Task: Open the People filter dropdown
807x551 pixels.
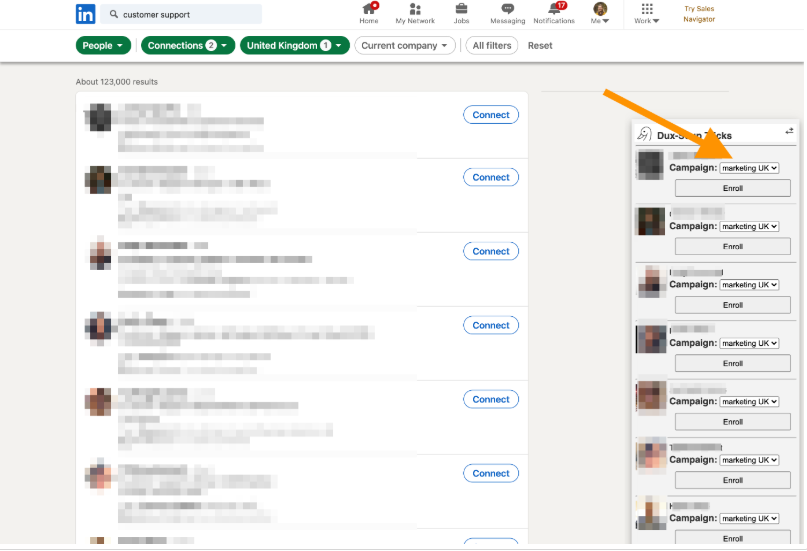Action: coord(103,45)
